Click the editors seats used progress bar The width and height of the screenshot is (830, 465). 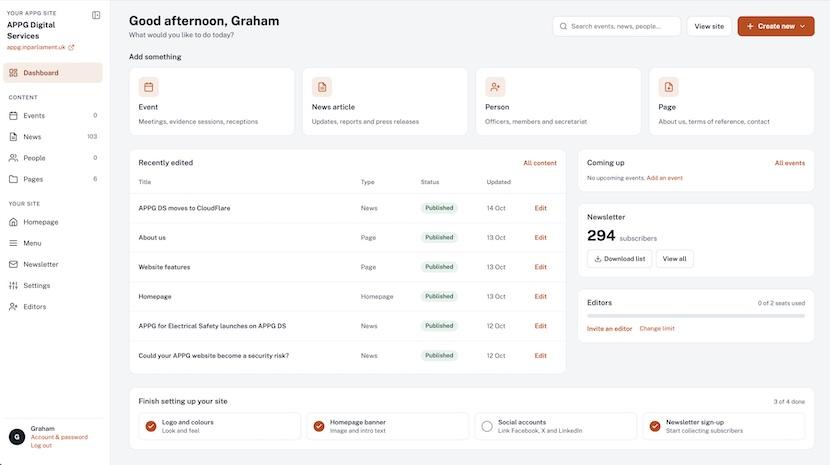click(696, 316)
